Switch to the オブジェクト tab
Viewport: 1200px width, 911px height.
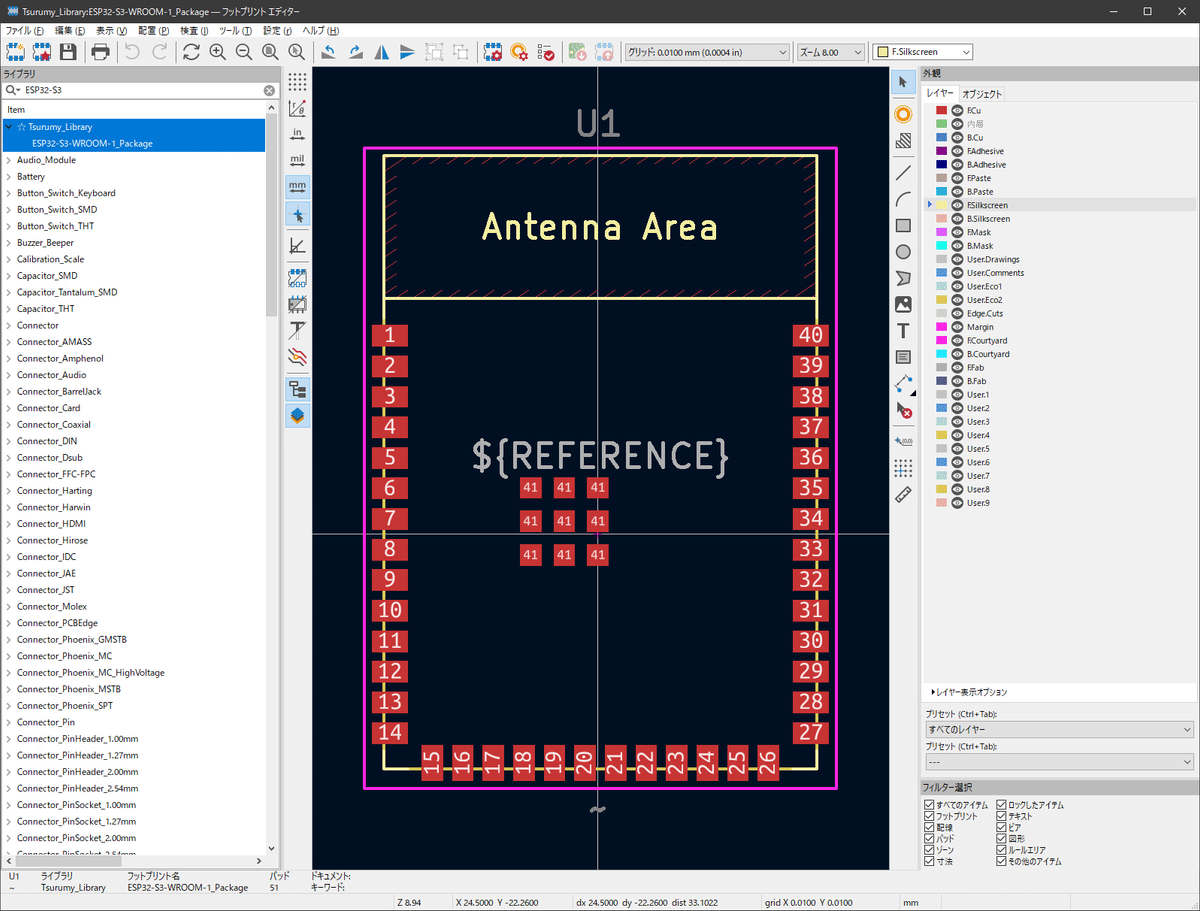click(982, 94)
